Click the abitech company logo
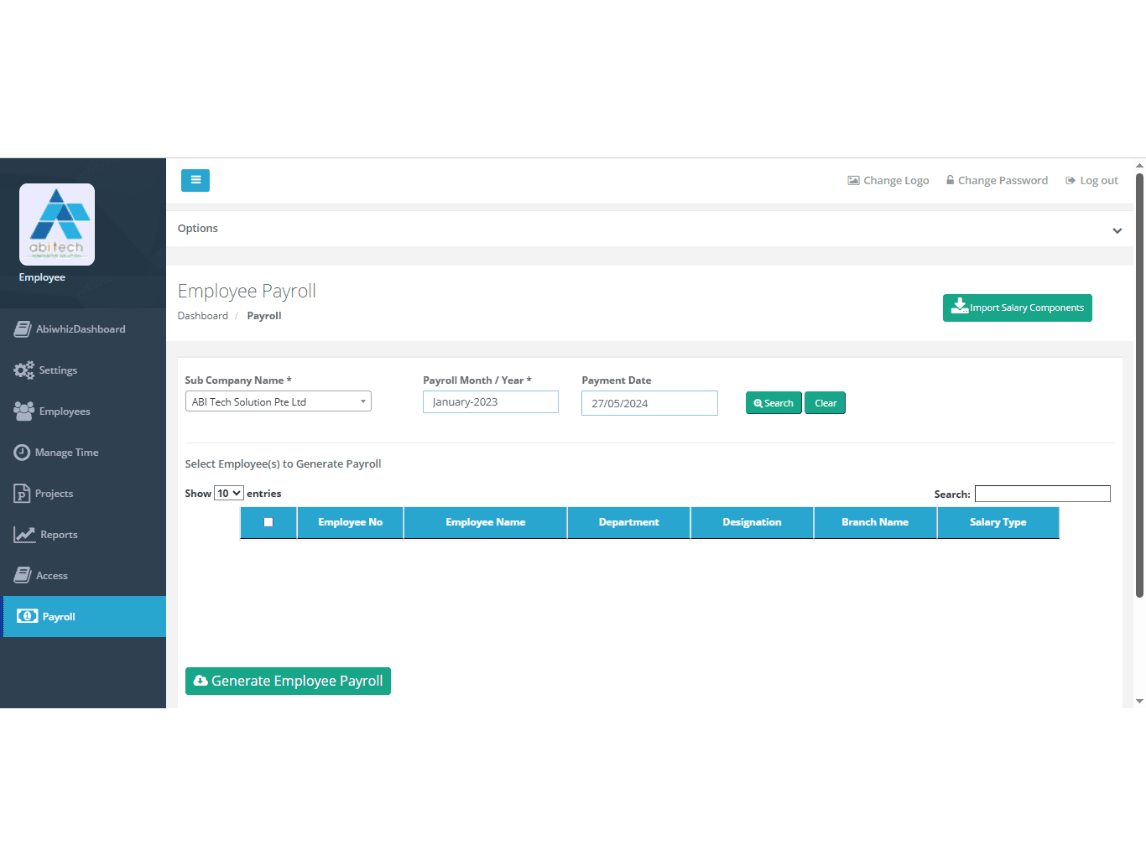1146x849 pixels. point(57,224)
